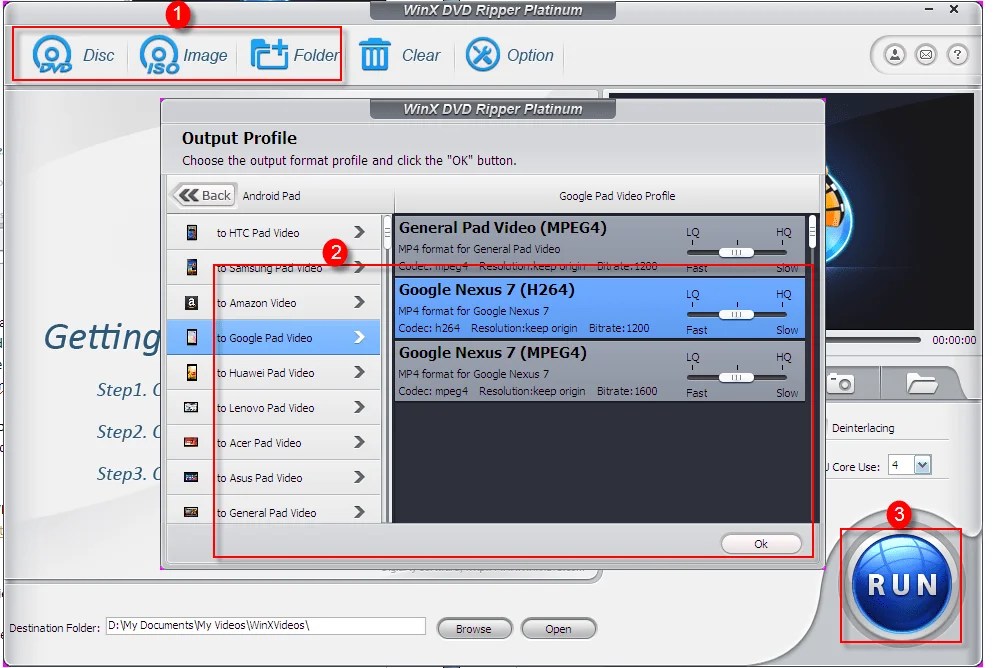Click the preview playback progress bar

click(x=873, y=340)
